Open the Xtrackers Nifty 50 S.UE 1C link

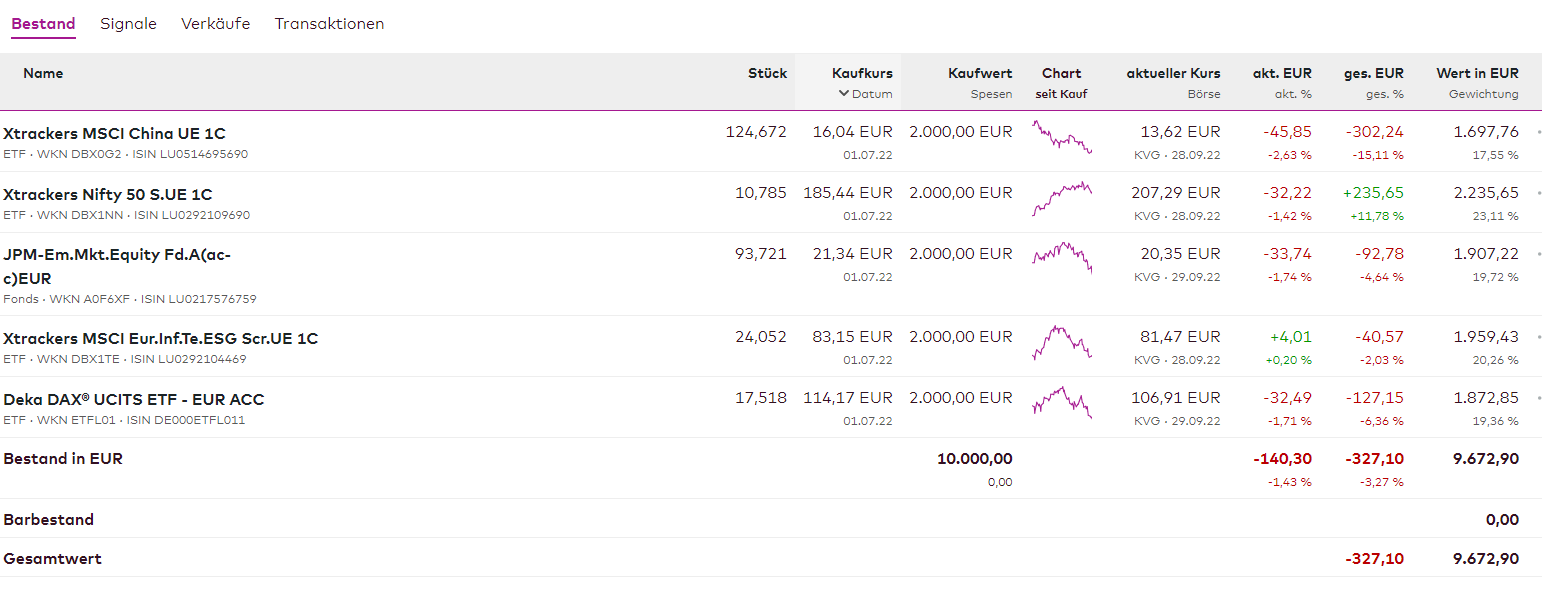click(108, 194)
